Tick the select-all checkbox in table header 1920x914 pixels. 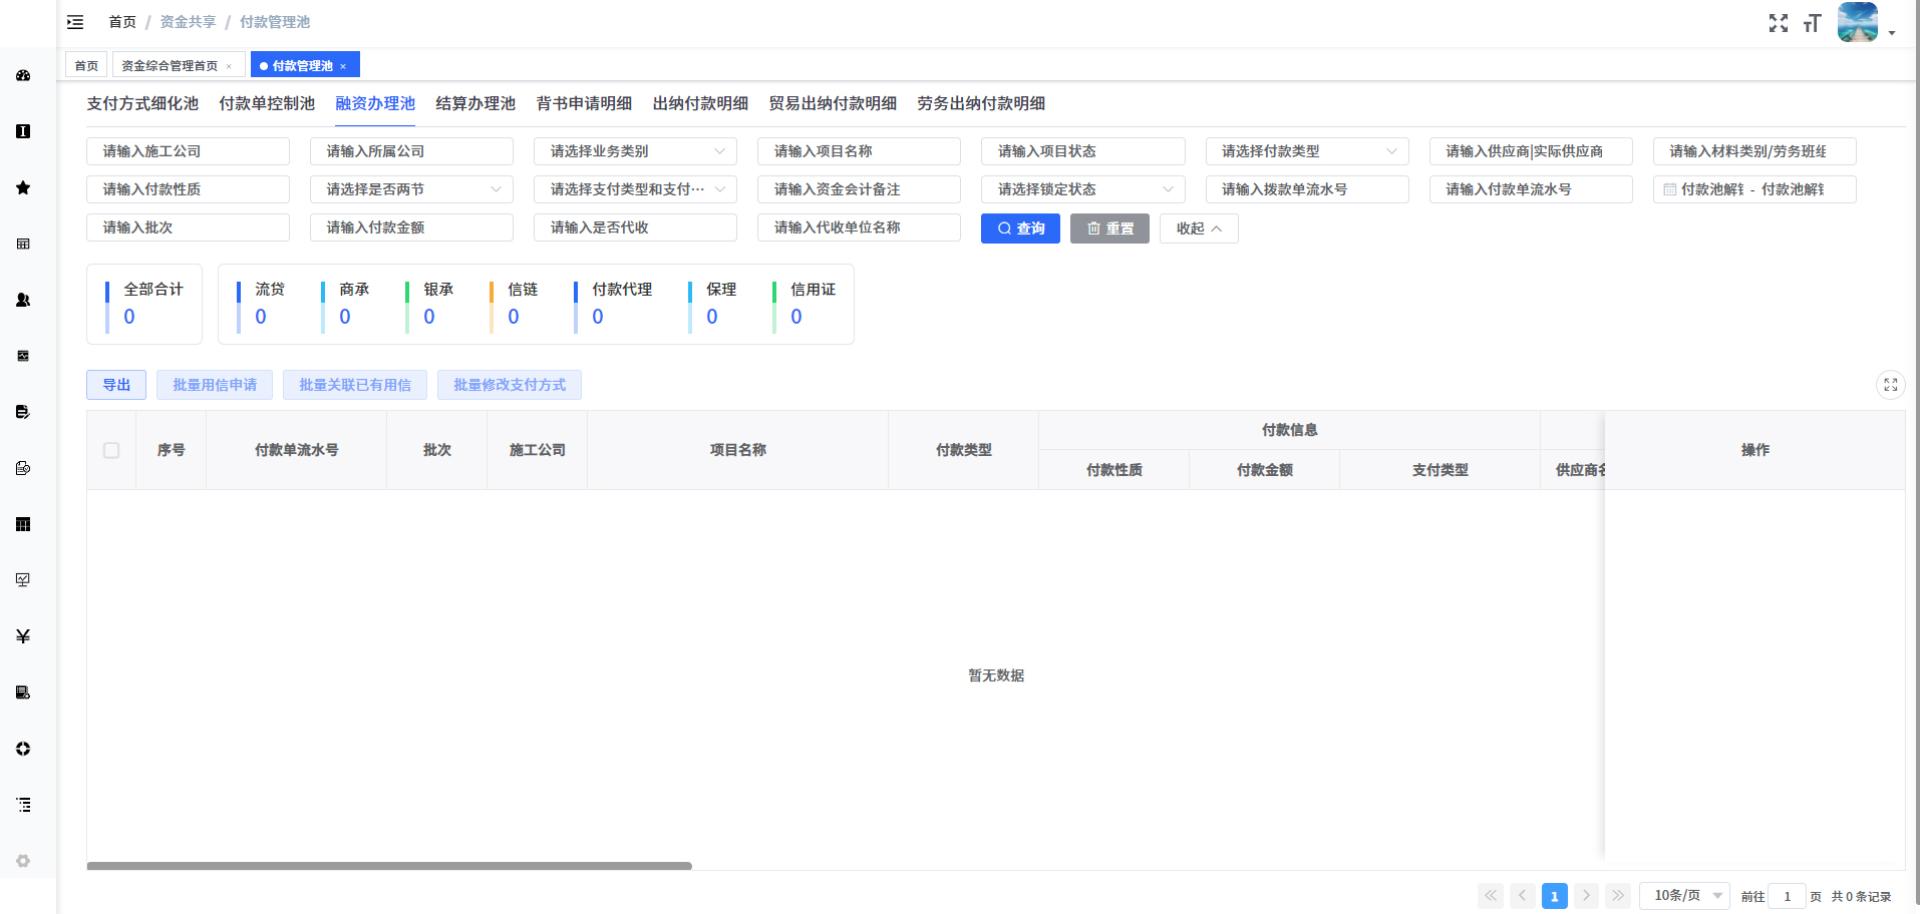pos(111,450)
